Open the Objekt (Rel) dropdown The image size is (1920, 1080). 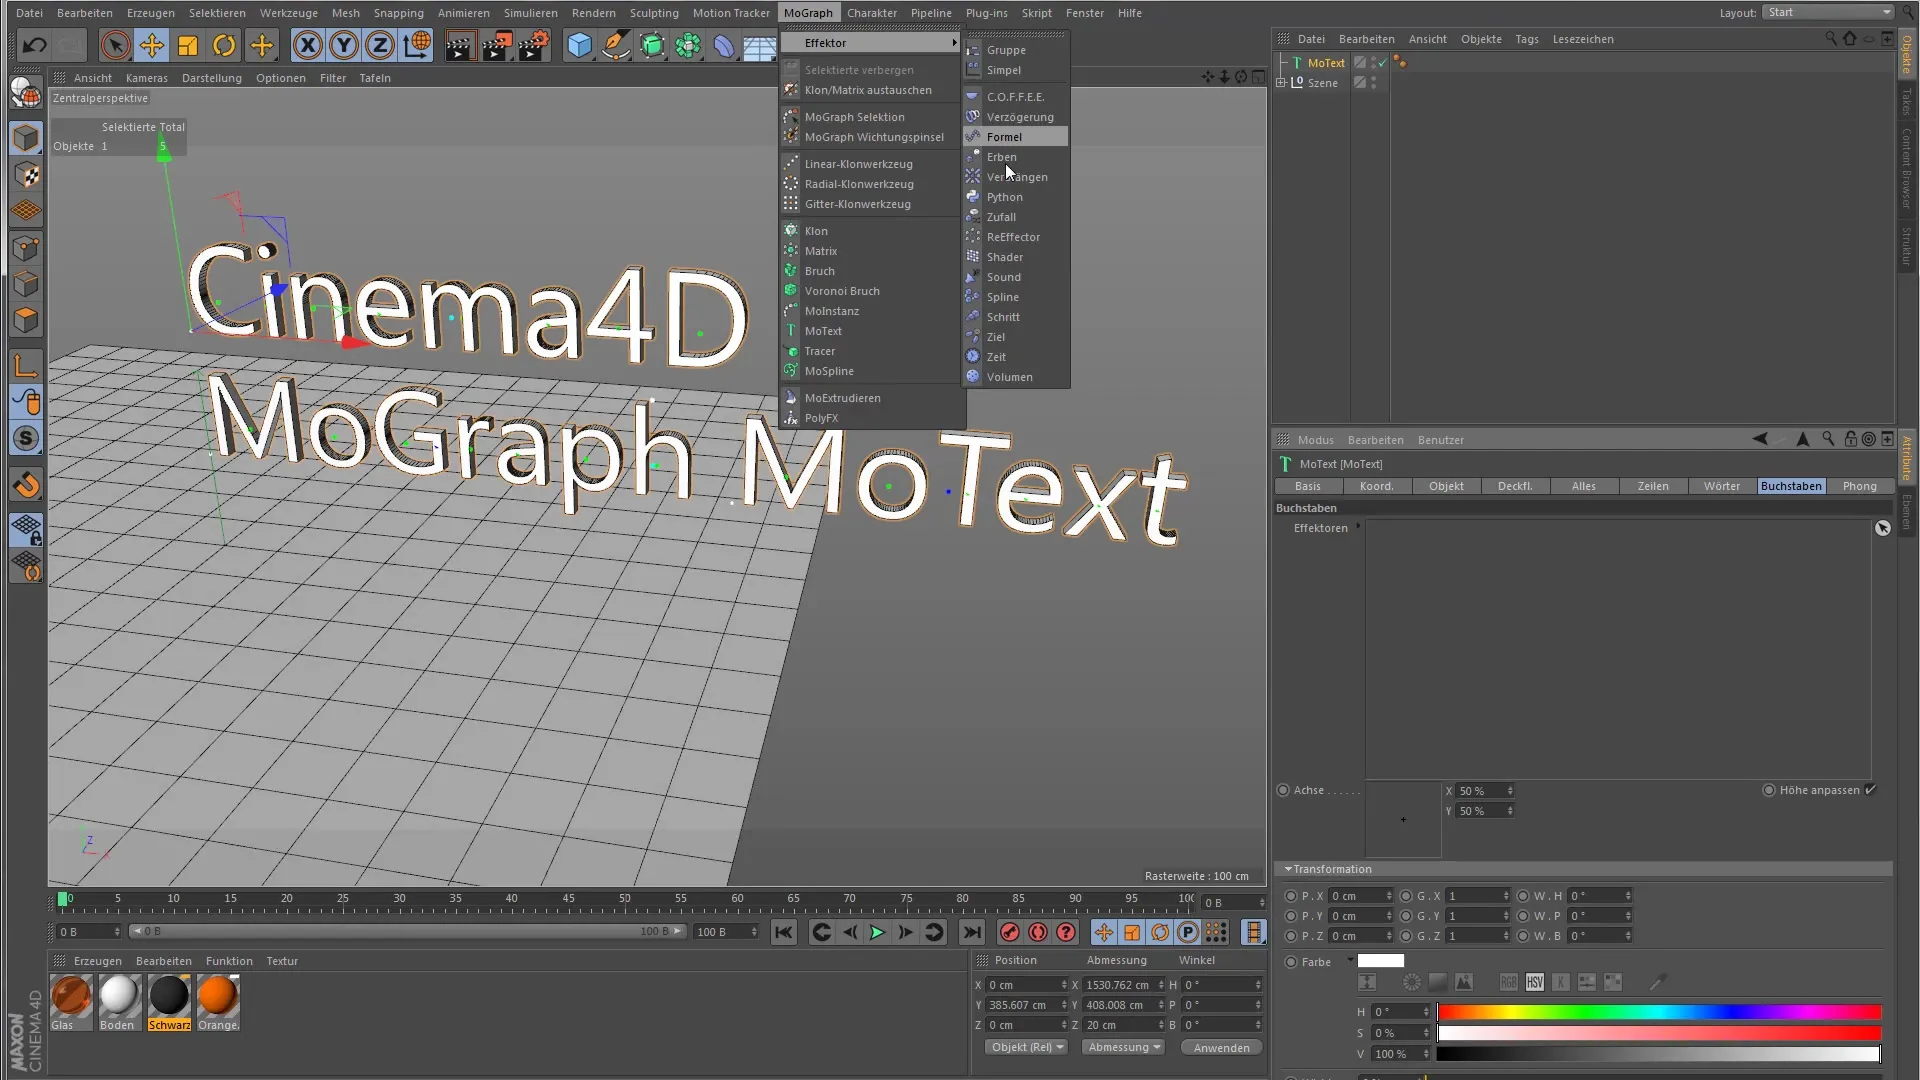[x=1027, y=1047]
